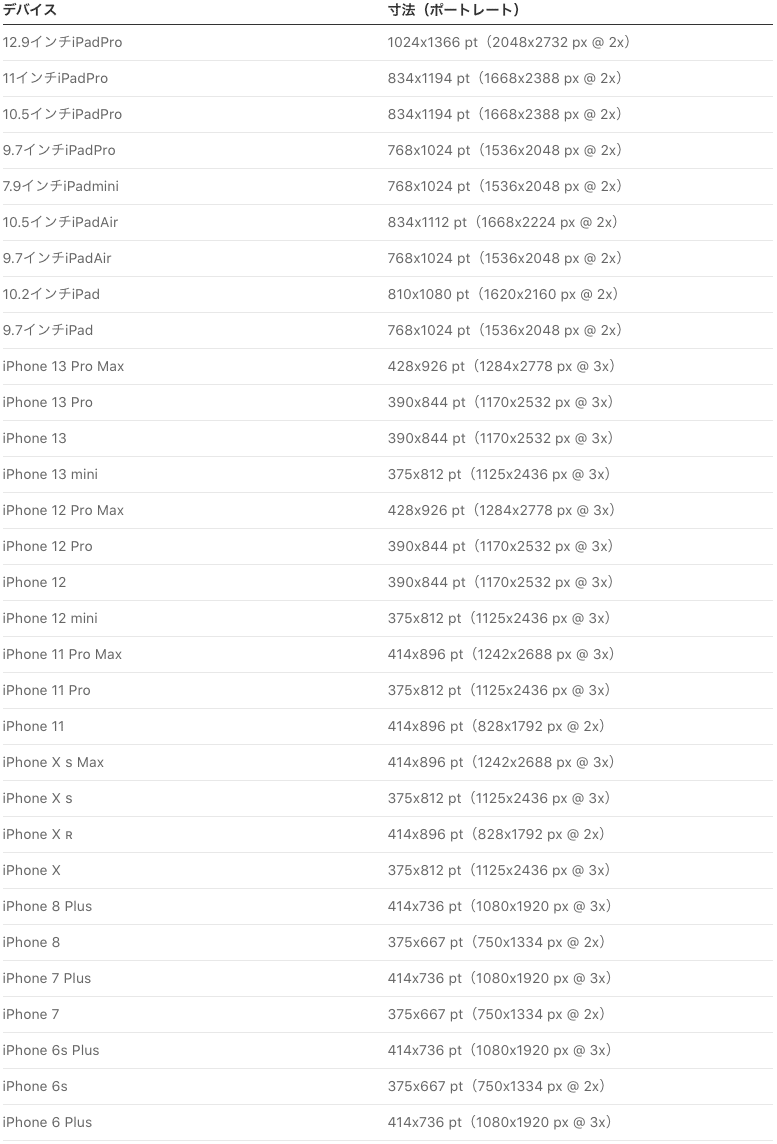Select the 7.9インチiPadmini device name
This screenshot has height=1144, width=777.
61,187
